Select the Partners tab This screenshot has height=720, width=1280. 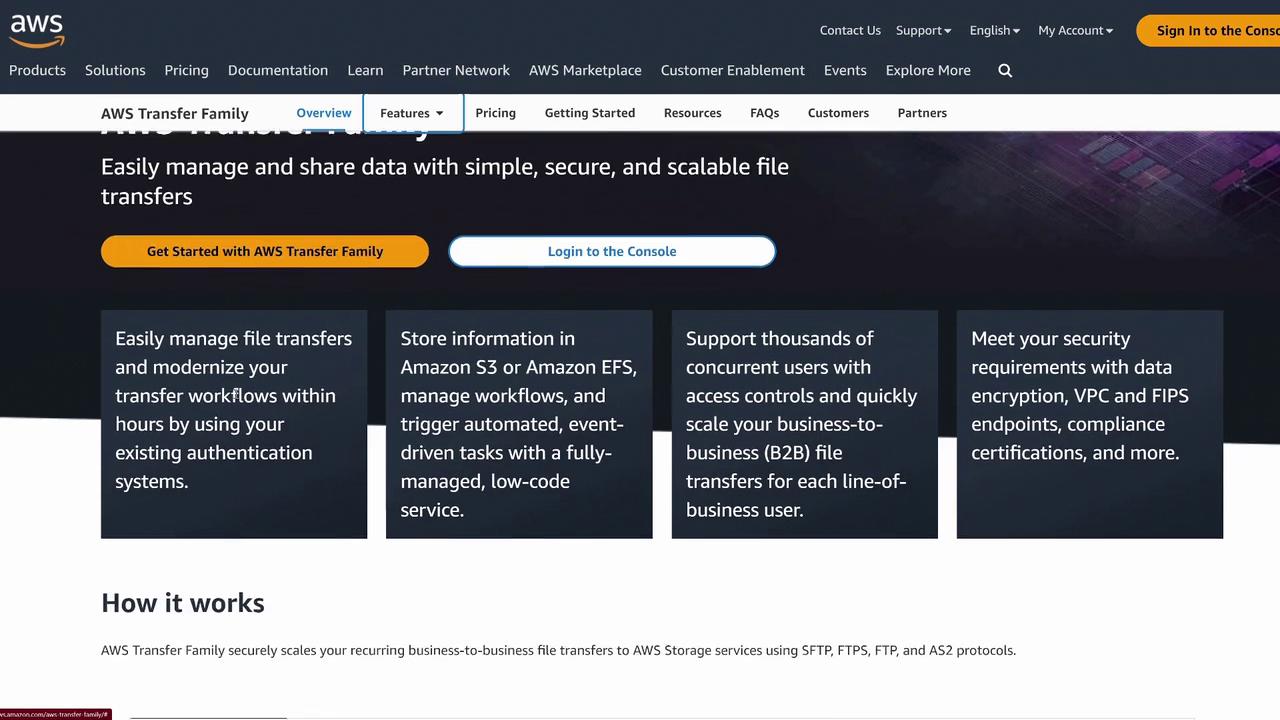click(x=922, y=113)
